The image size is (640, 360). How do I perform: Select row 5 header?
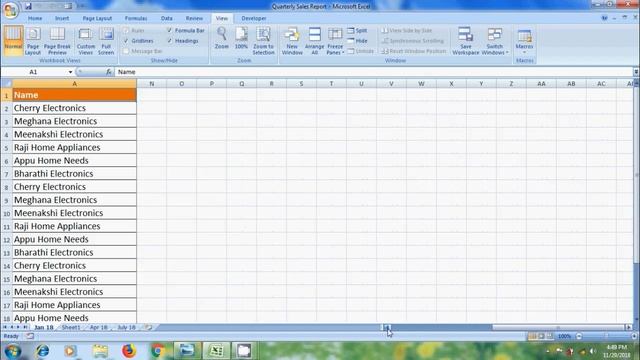click(x=6, y=148)
